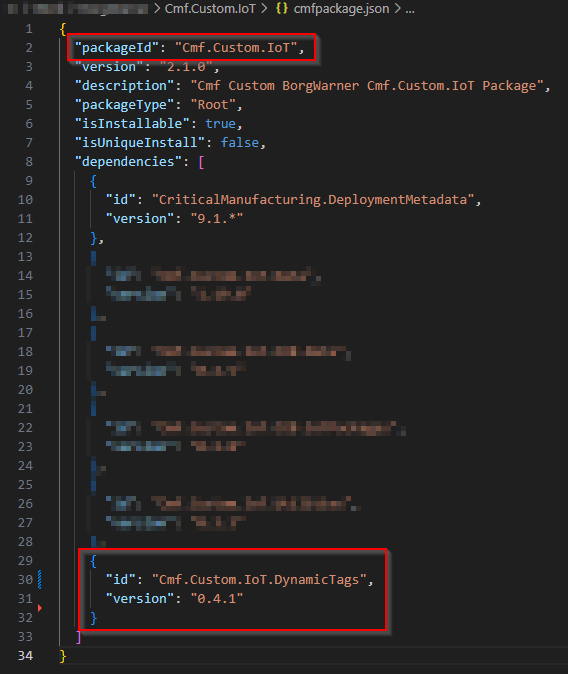Click the "Cmf.Custom.IoT" packageId value

pos(236,48)
